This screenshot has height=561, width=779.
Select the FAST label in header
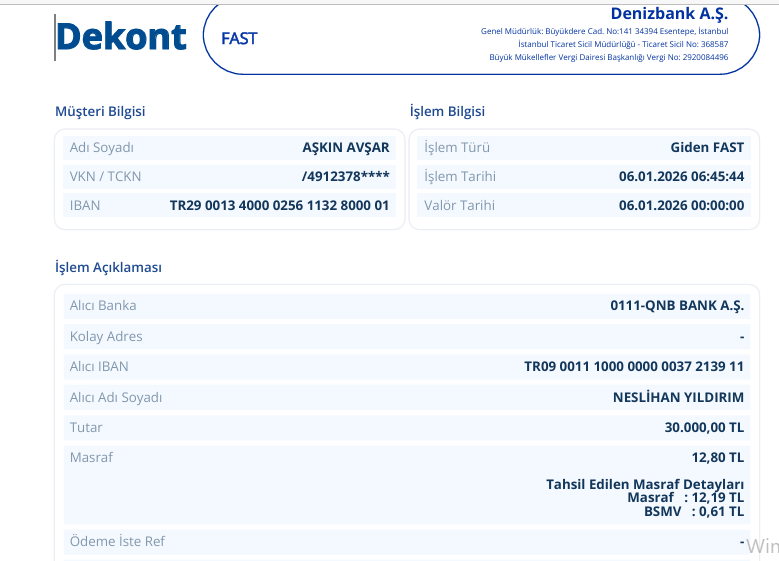pyautogui.click(x=239, y=38)
